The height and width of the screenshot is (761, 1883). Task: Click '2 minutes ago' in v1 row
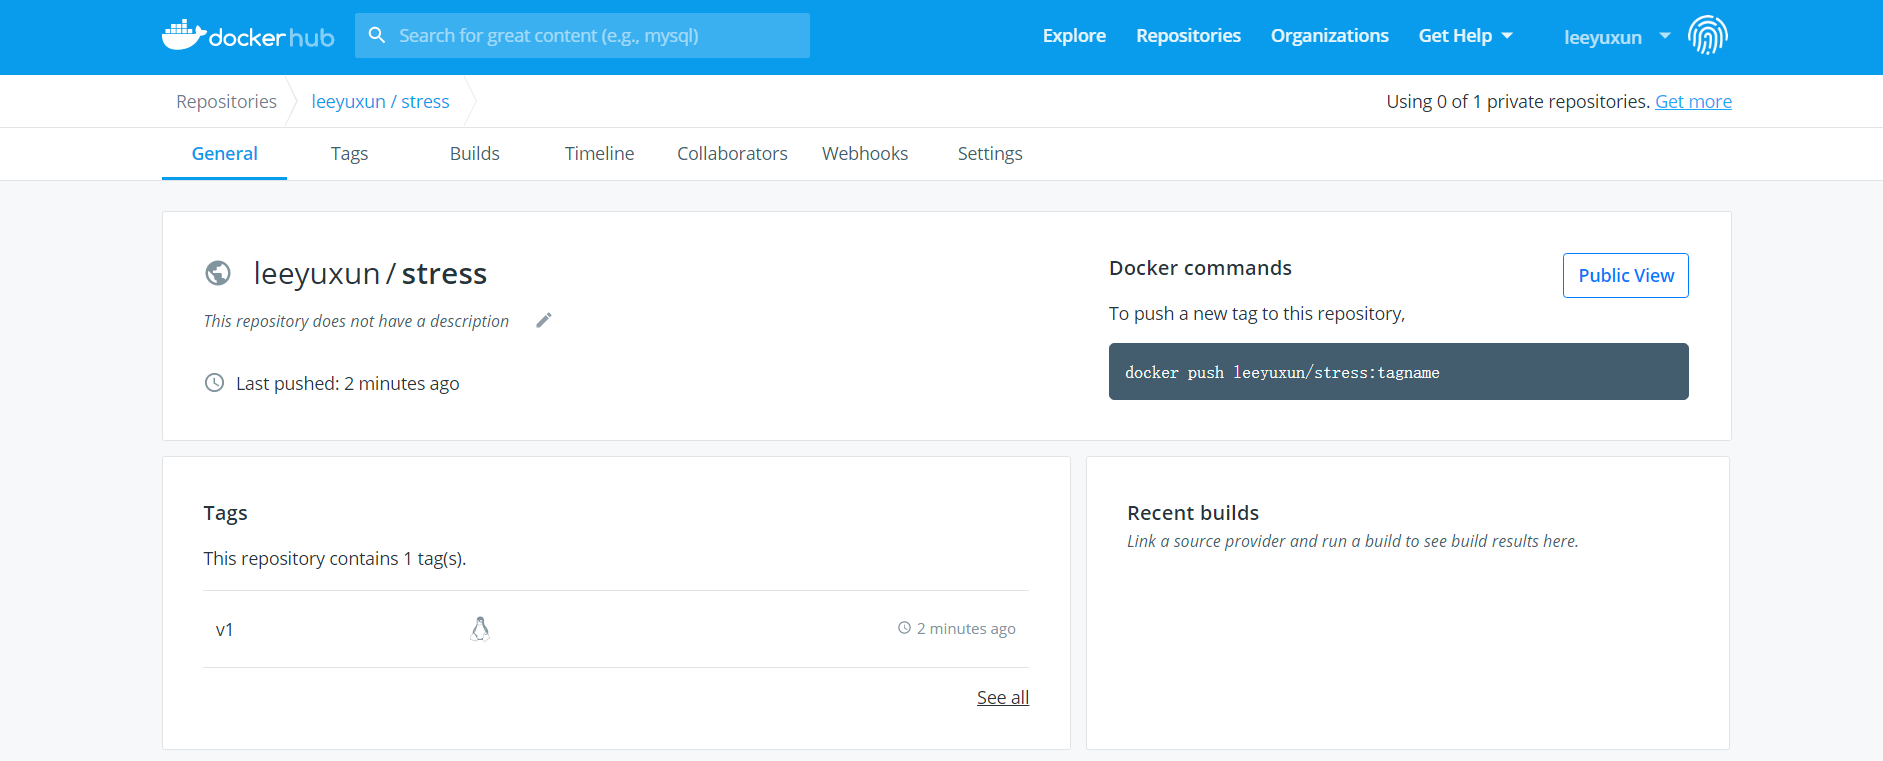pyautogui.click(x=966, y=628)
